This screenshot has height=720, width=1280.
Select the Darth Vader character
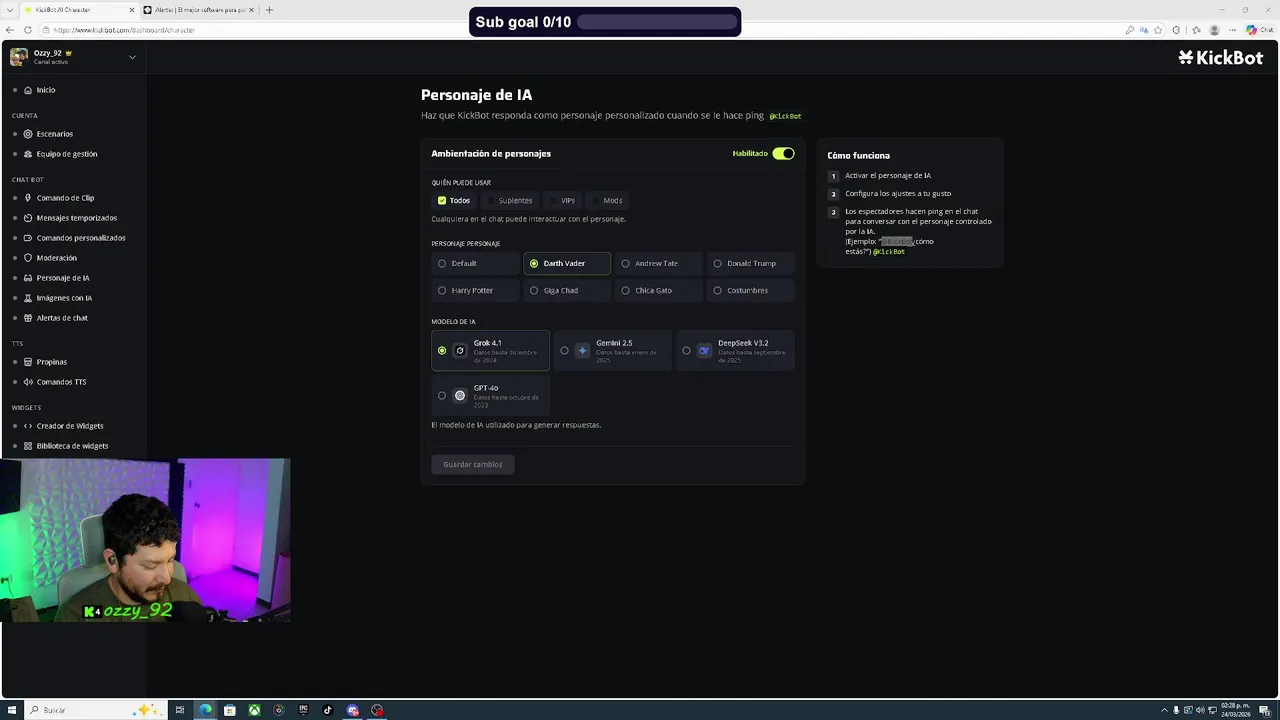567,263
